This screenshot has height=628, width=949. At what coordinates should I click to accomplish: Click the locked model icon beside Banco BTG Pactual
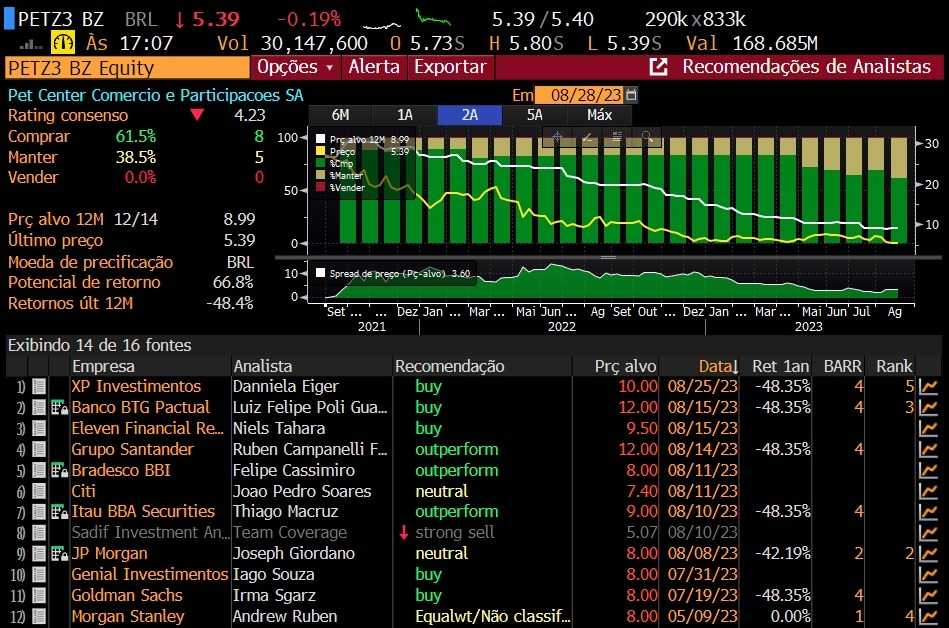click(58, 408)
